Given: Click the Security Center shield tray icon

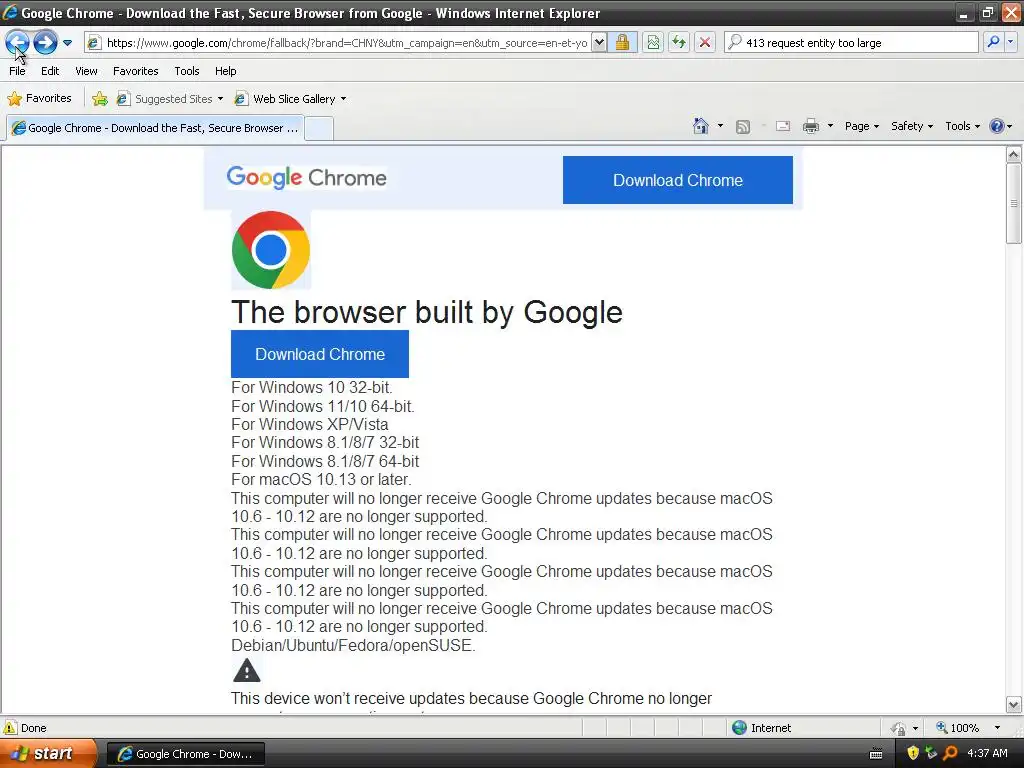Looking at the screenshot, I should (x=913, y=753).
